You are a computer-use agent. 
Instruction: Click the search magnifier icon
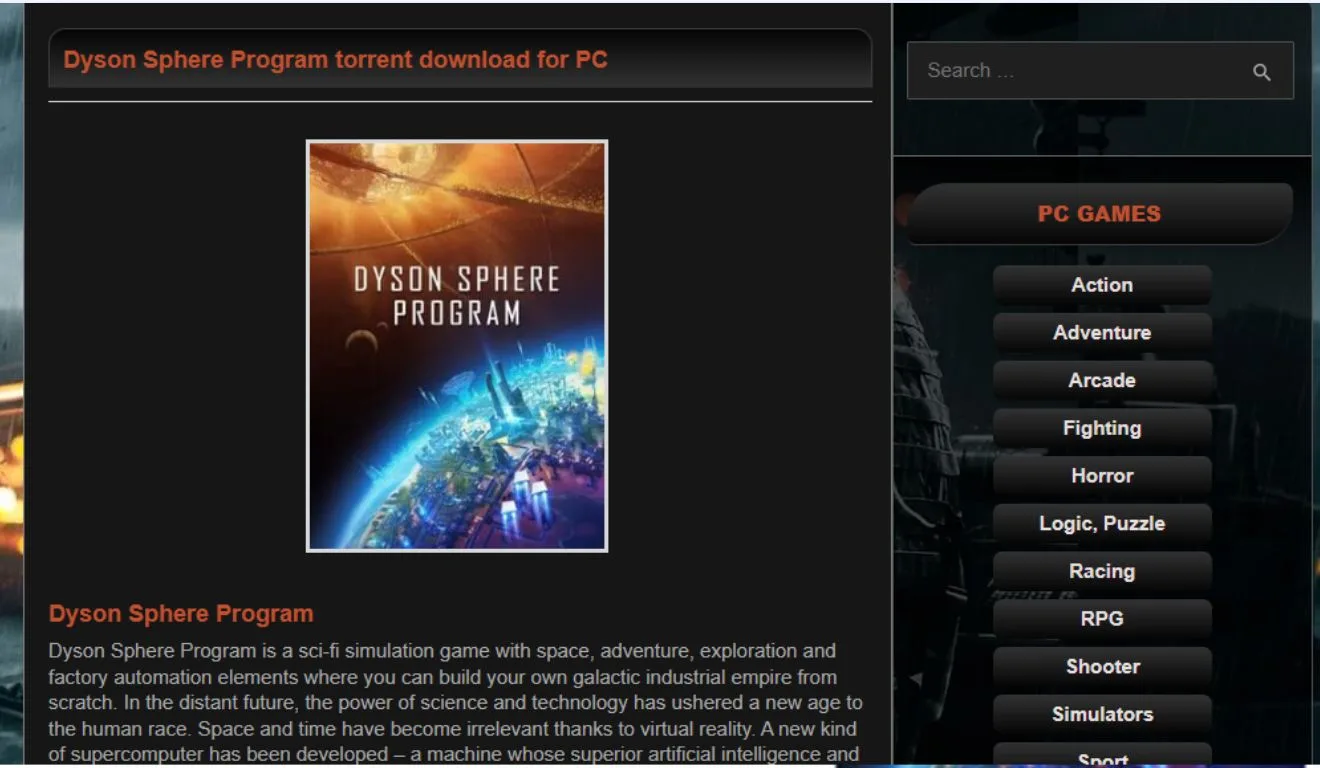tap(1261, 72)
